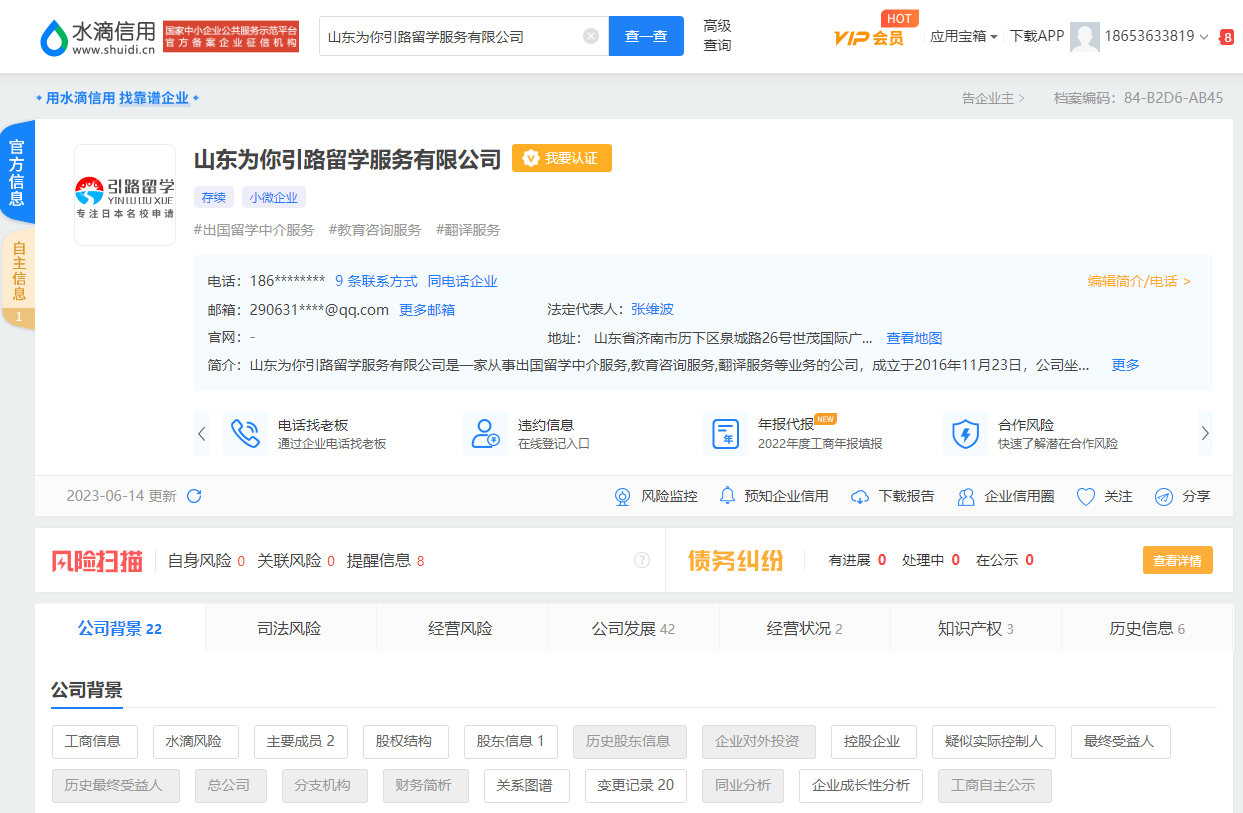Screen dimensions: 1243x813
Task: Switch to the 经营风险 tab
Action: click(461, 629)
